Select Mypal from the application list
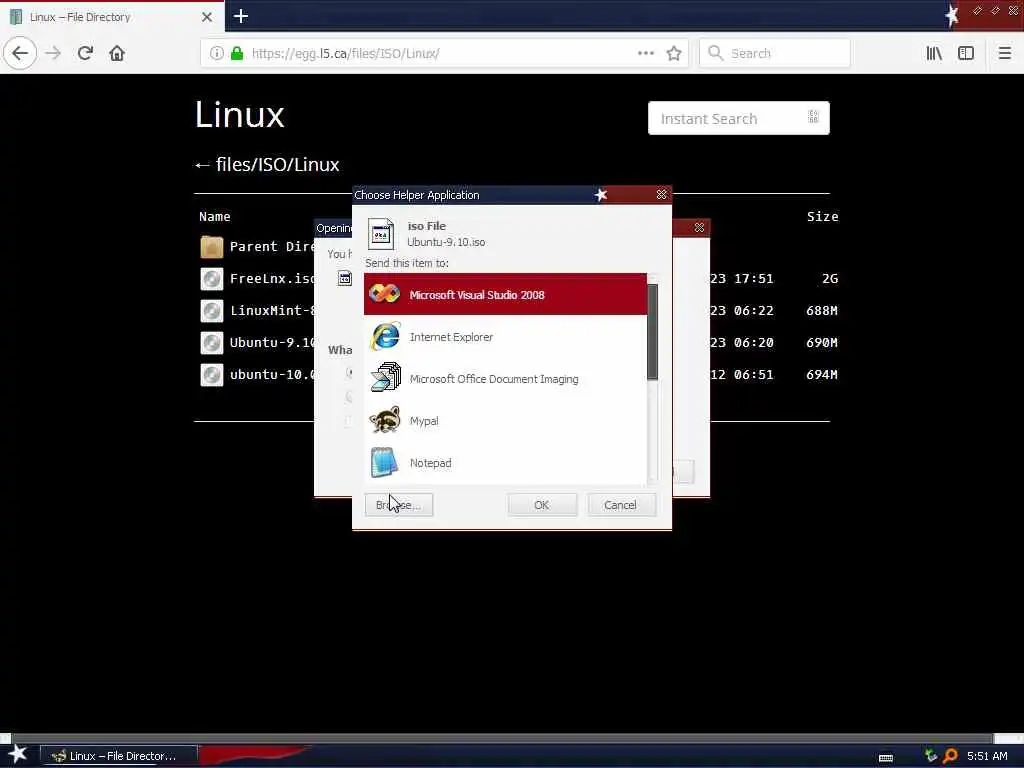1024x768 pixels. point(505,421)
